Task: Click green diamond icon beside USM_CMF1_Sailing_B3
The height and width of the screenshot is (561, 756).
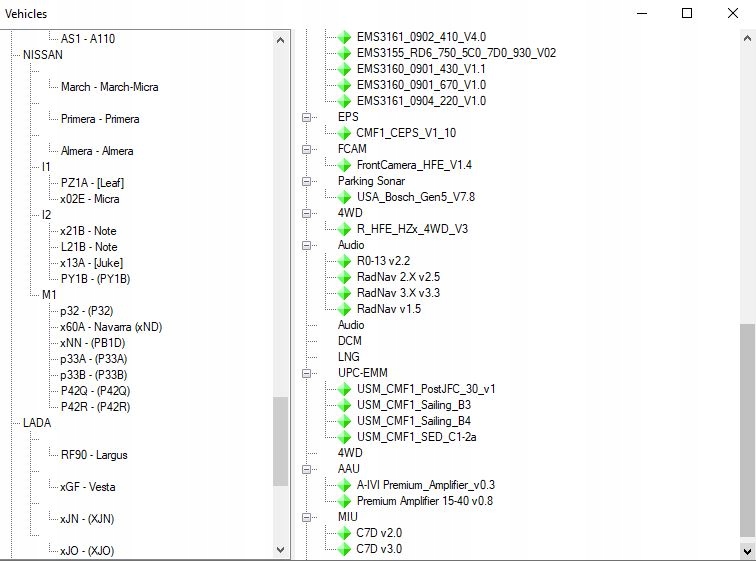Action: tap(344, 405)
